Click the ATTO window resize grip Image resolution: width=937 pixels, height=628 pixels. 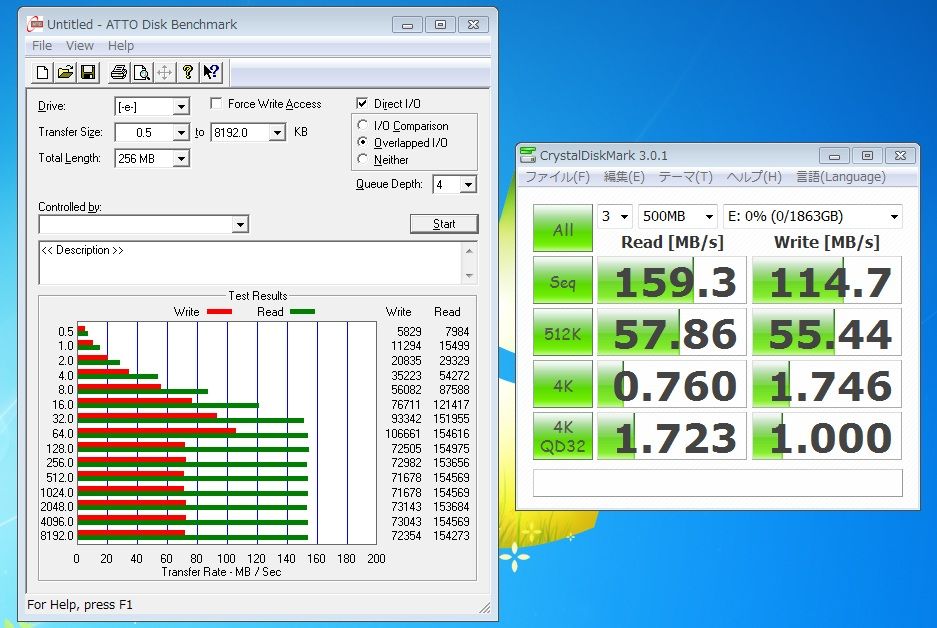click(485, 607)
